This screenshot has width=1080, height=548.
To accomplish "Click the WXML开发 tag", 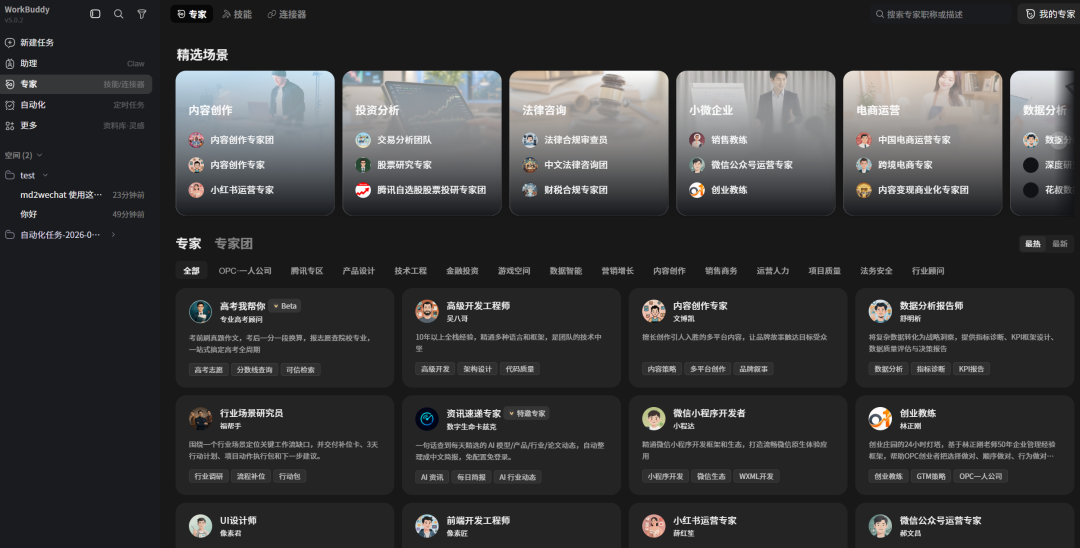I will [756, 476].
